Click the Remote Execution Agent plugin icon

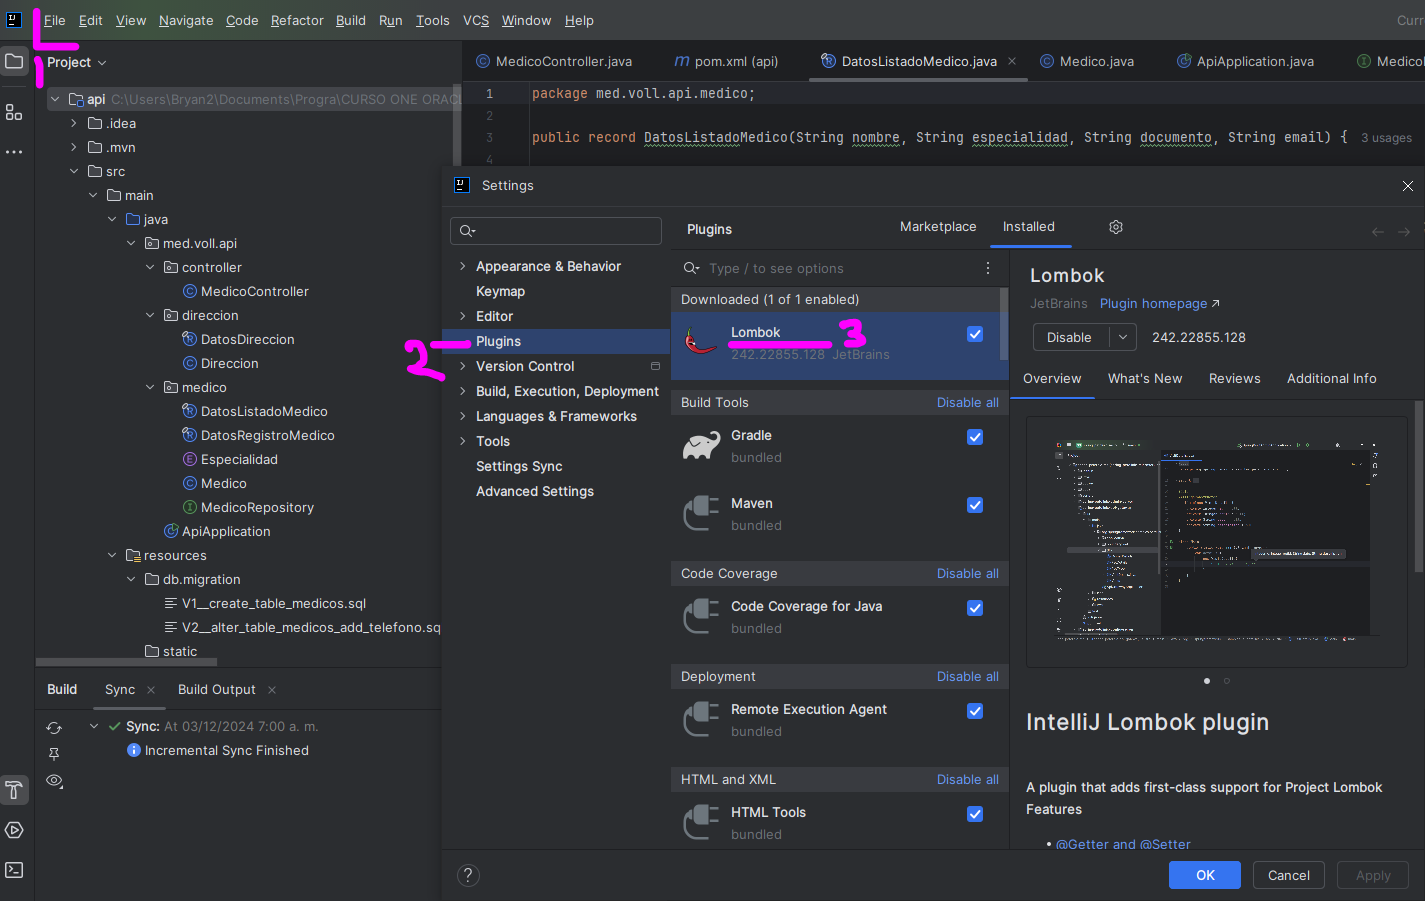(x=701, y=720)
